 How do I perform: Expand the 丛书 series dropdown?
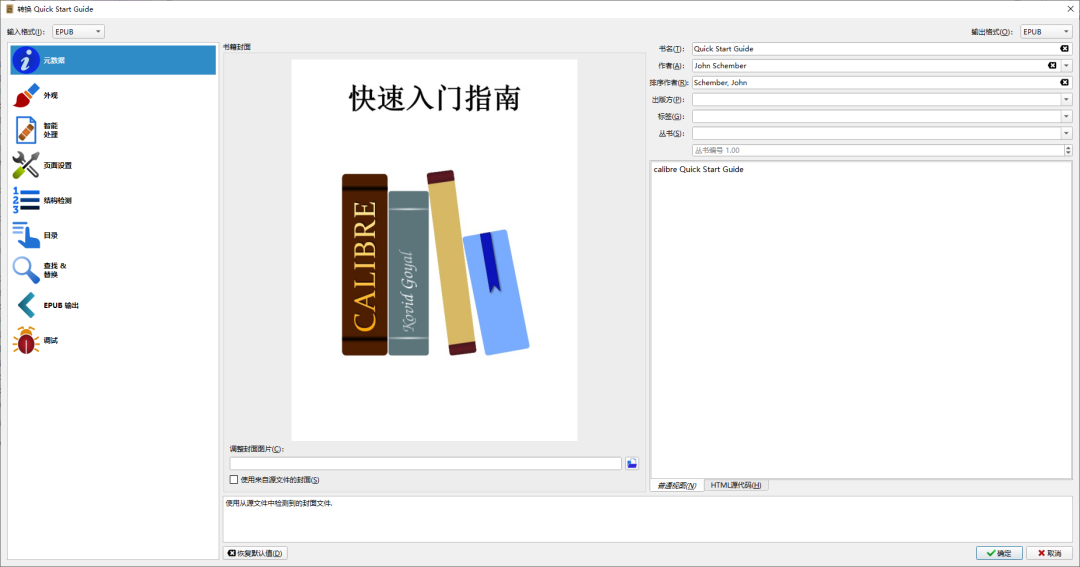[x=1066, y=133]
